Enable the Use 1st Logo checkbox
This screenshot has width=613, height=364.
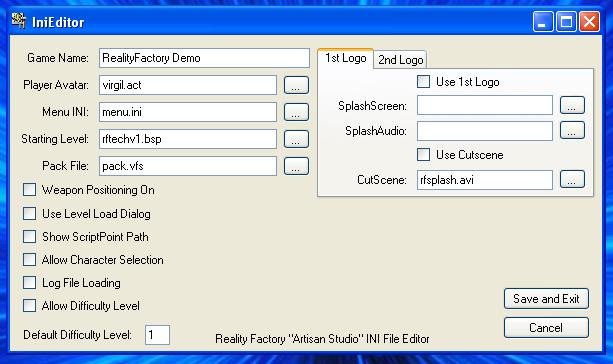coord(423,82)
